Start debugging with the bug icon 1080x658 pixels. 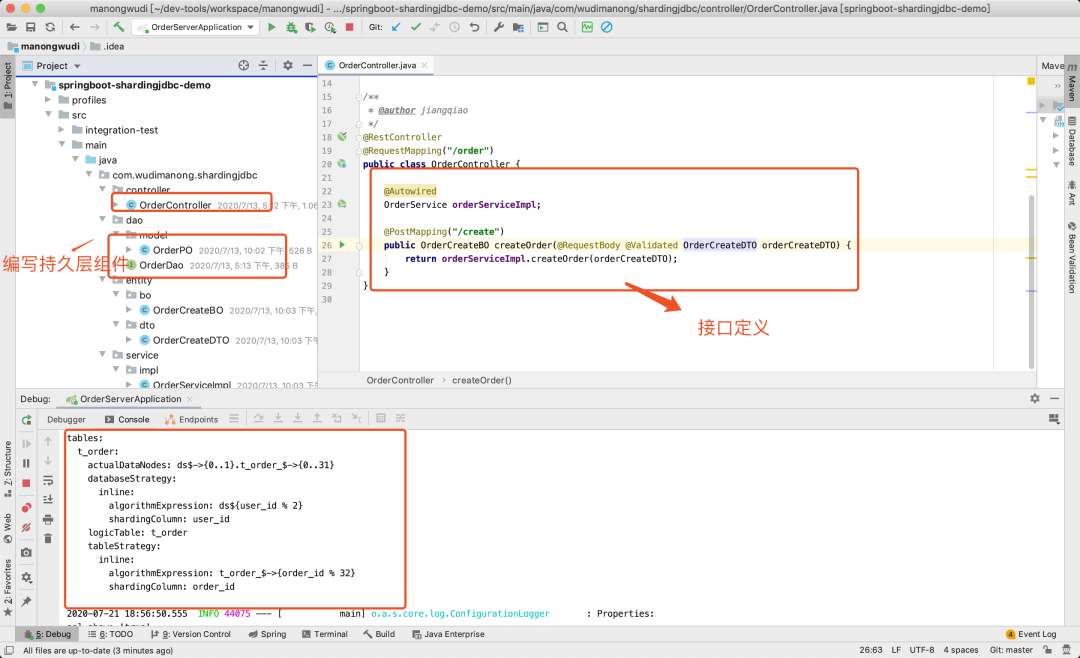pos(290,27)
